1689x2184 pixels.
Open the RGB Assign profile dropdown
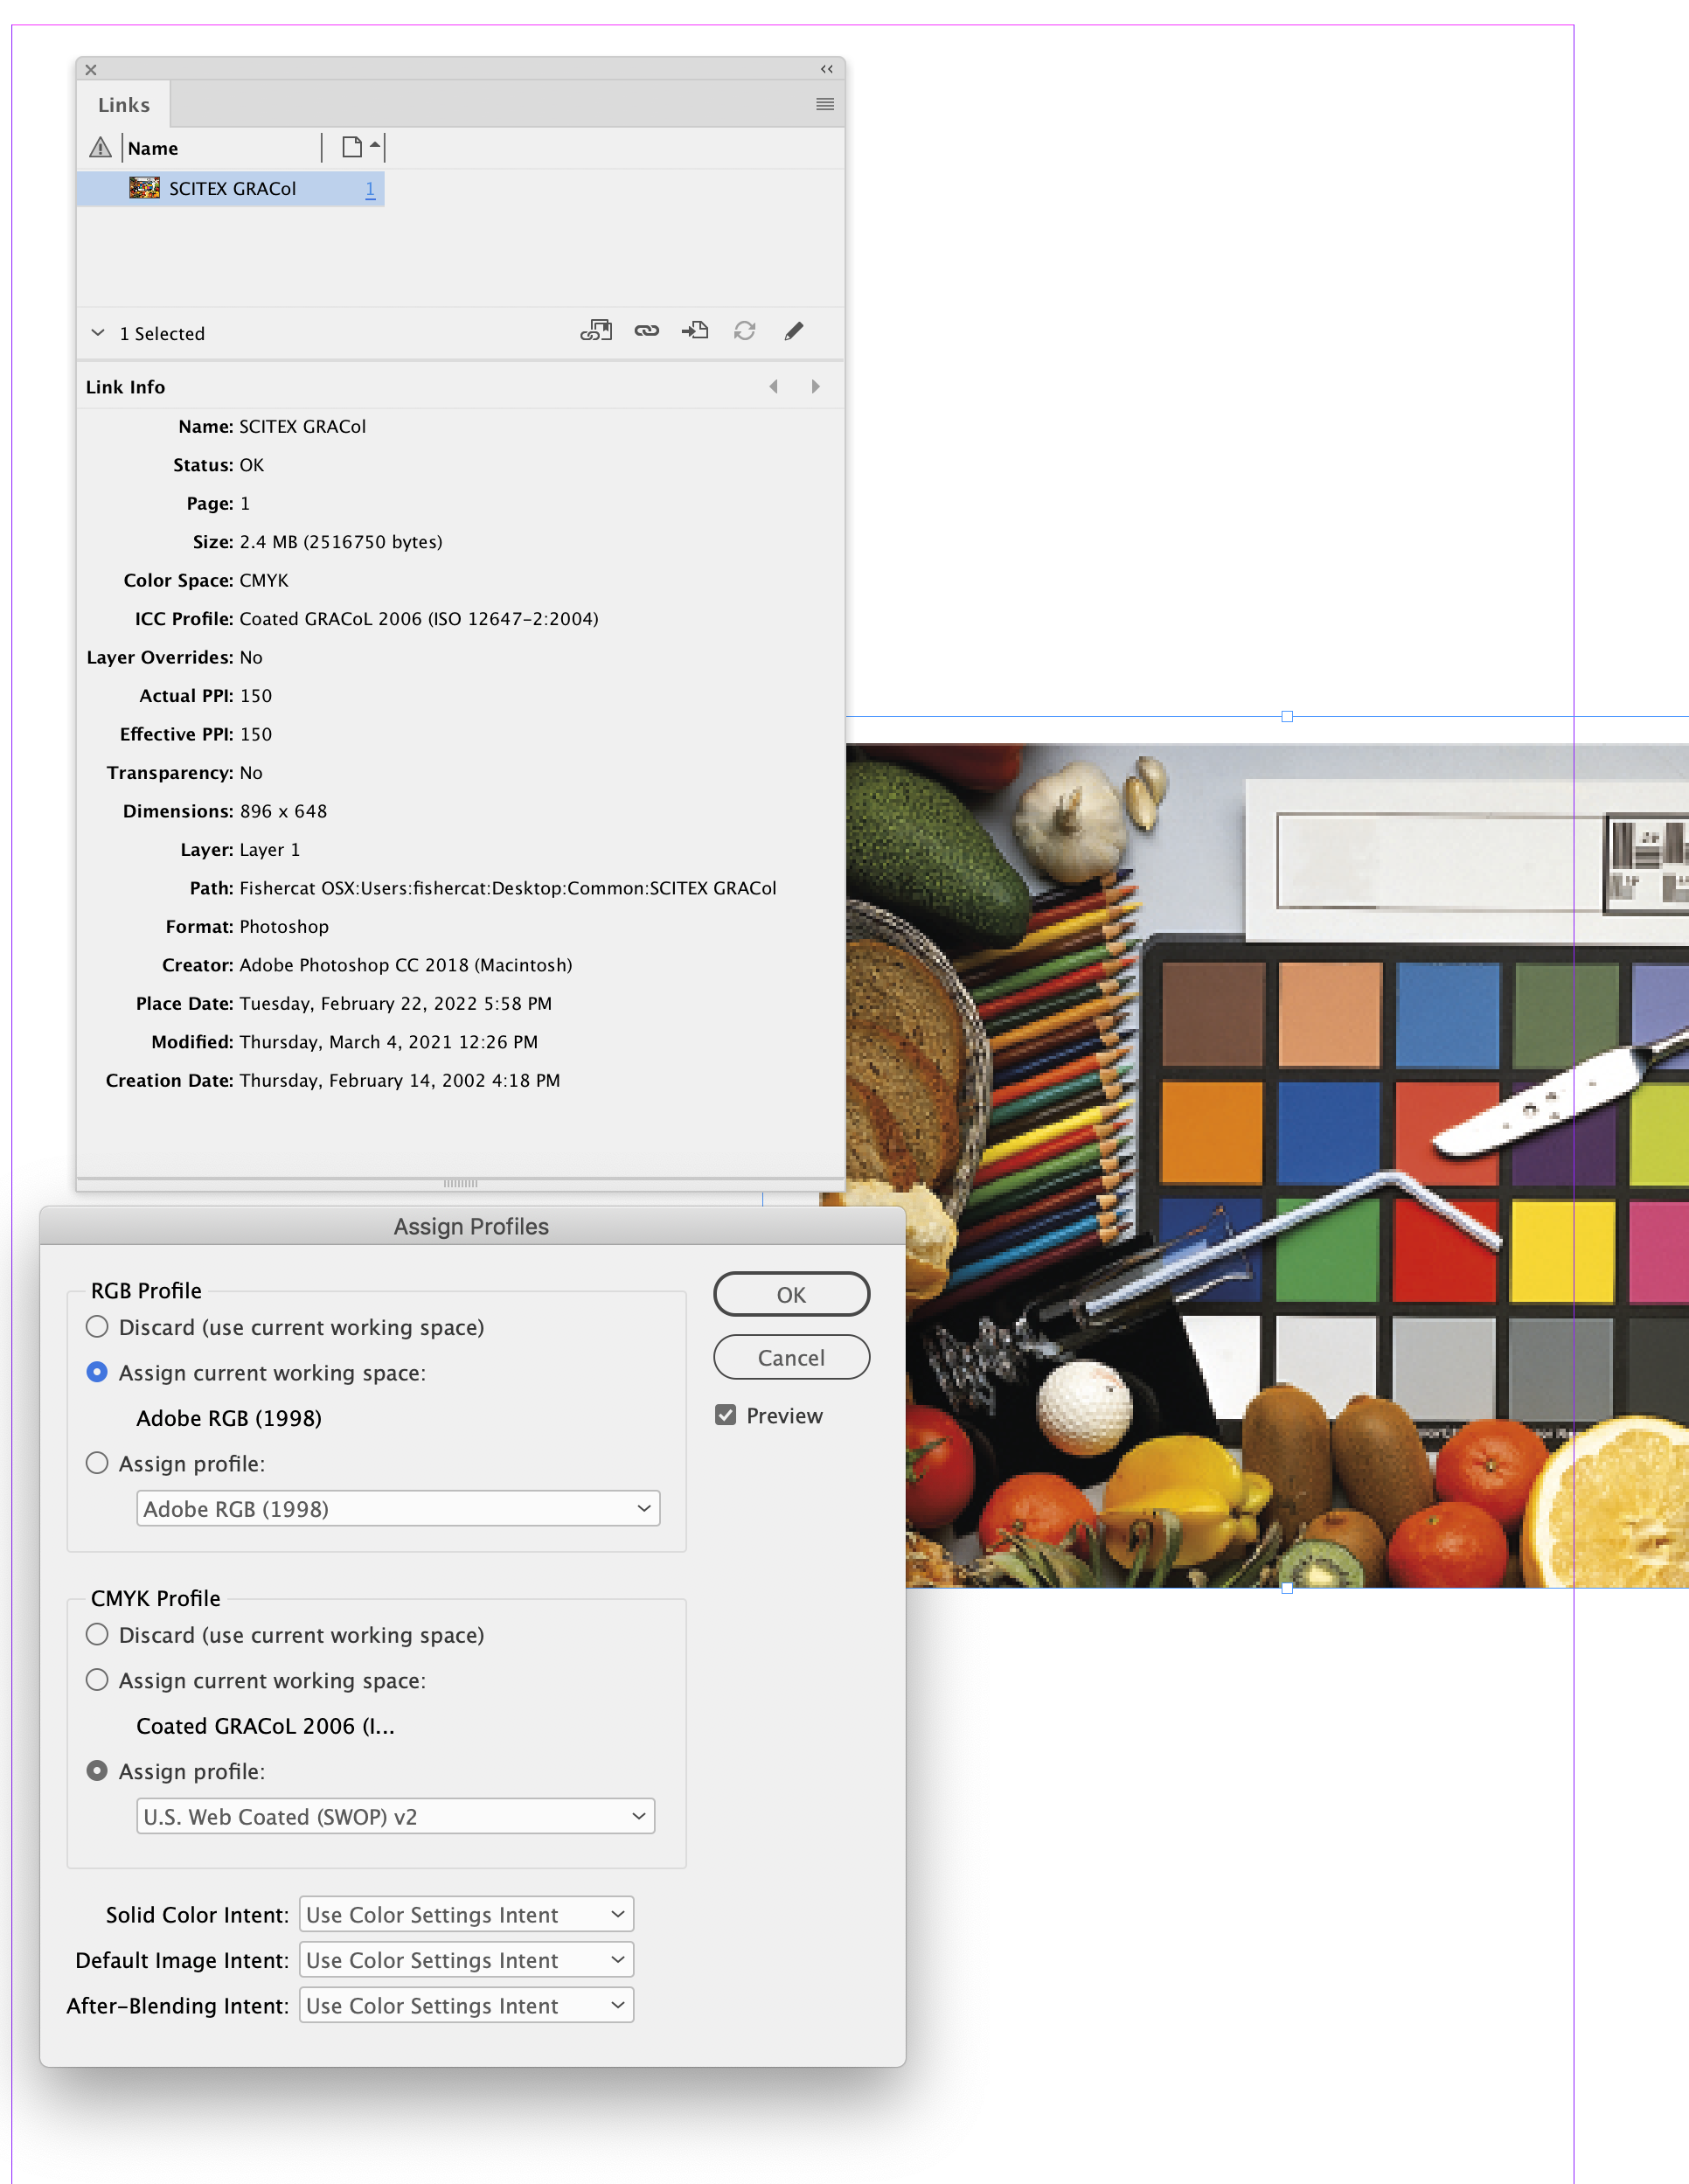[397, 1508]
